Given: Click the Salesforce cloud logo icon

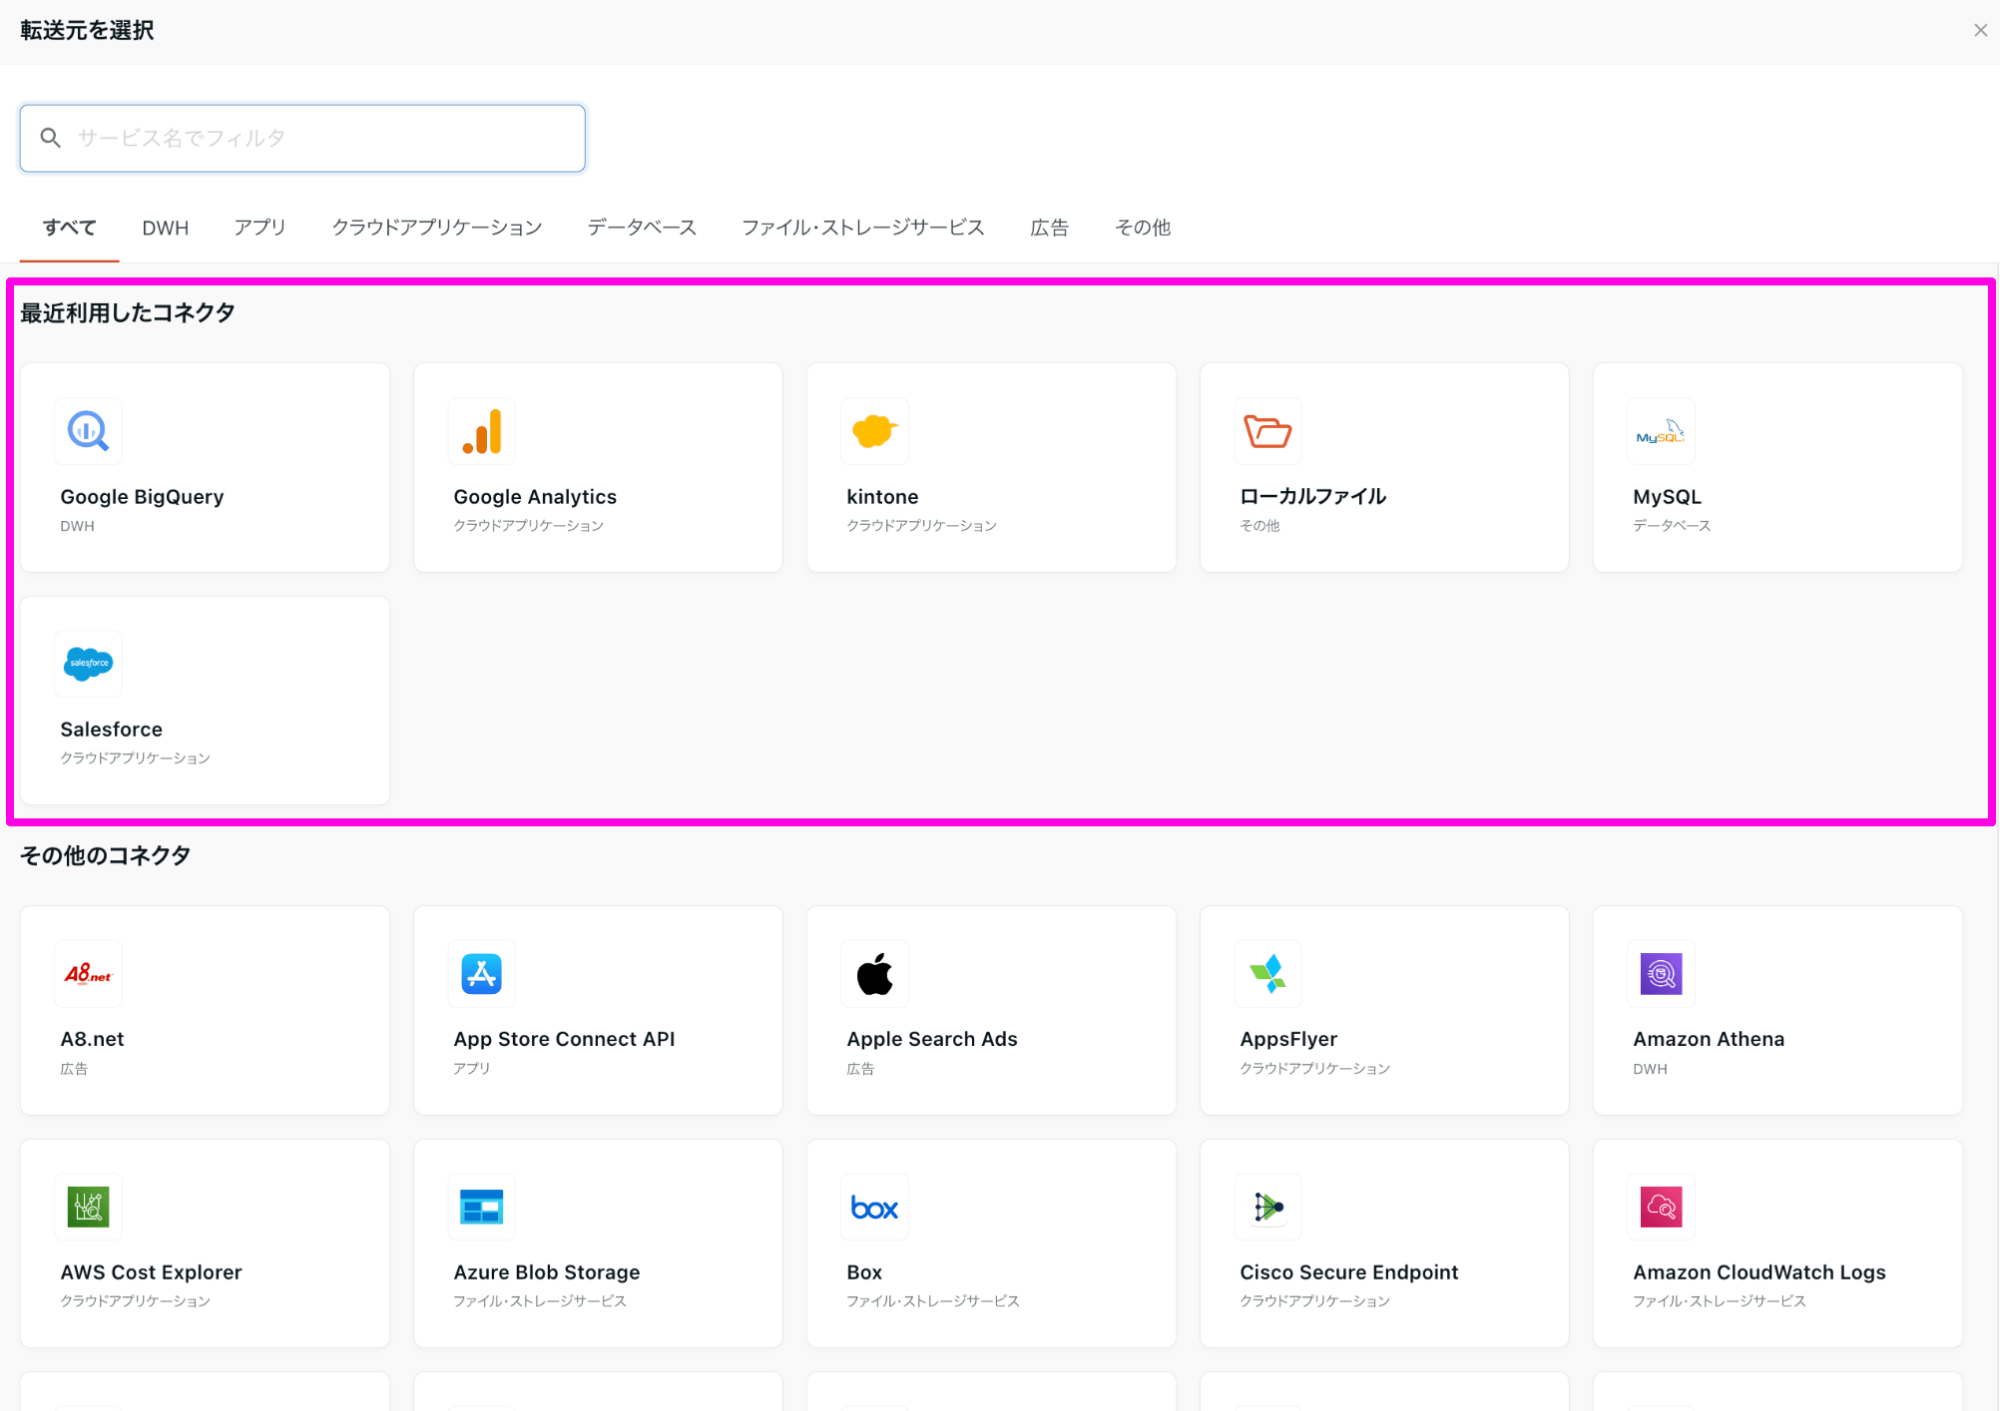Looking at the screenshot, I should (x=88, y=663).
